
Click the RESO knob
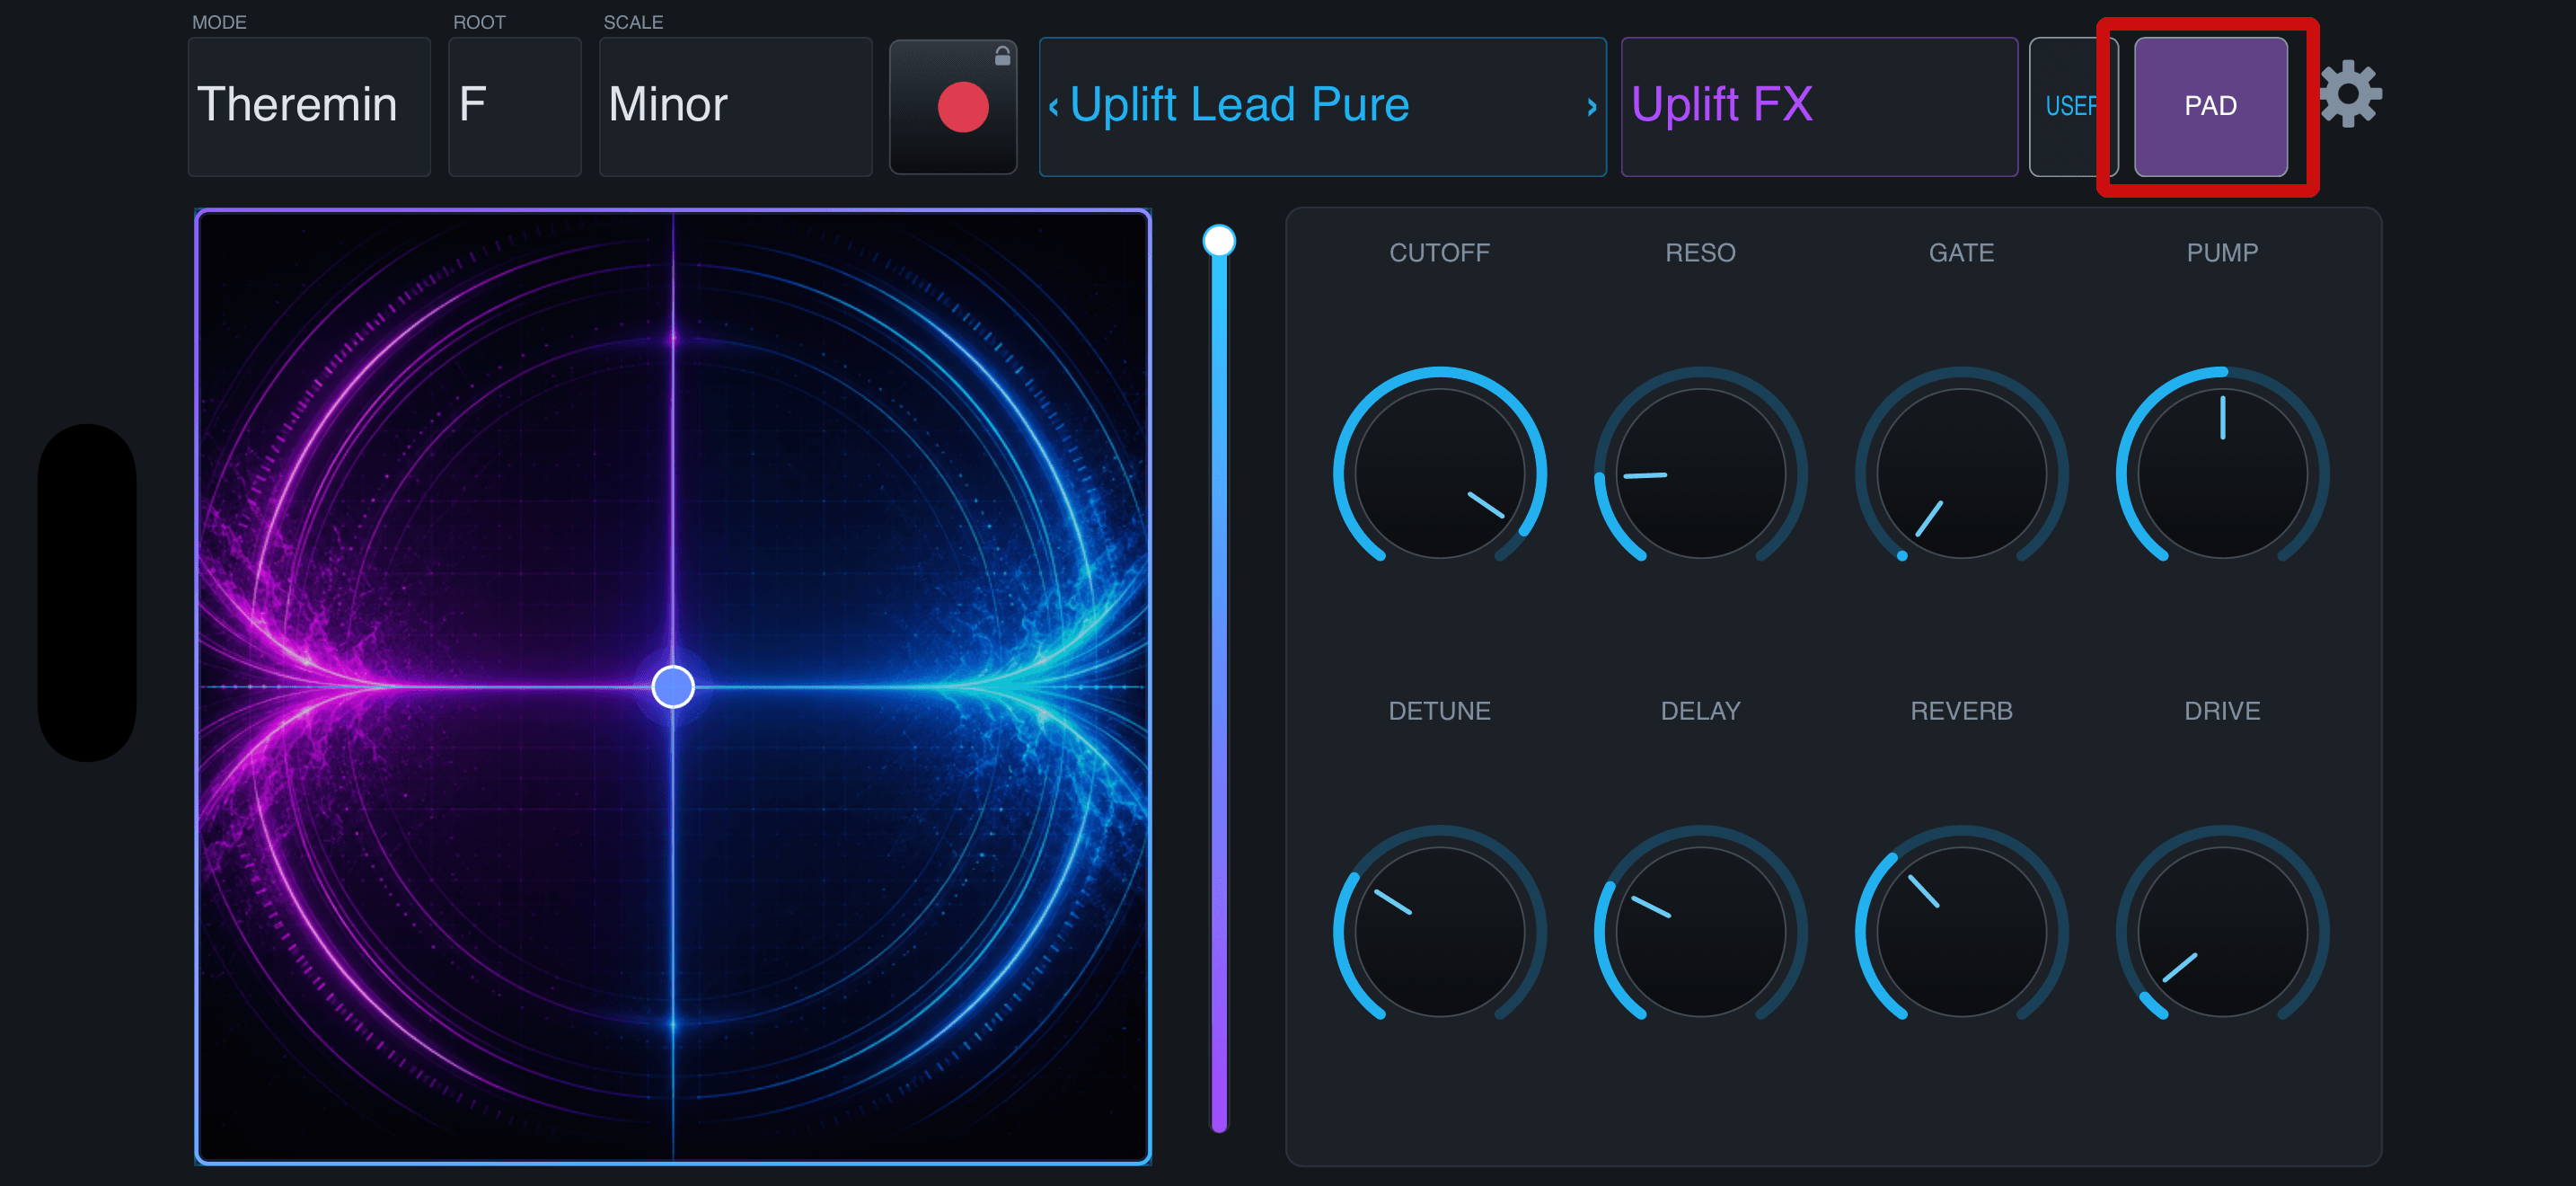pos(1700,473)
